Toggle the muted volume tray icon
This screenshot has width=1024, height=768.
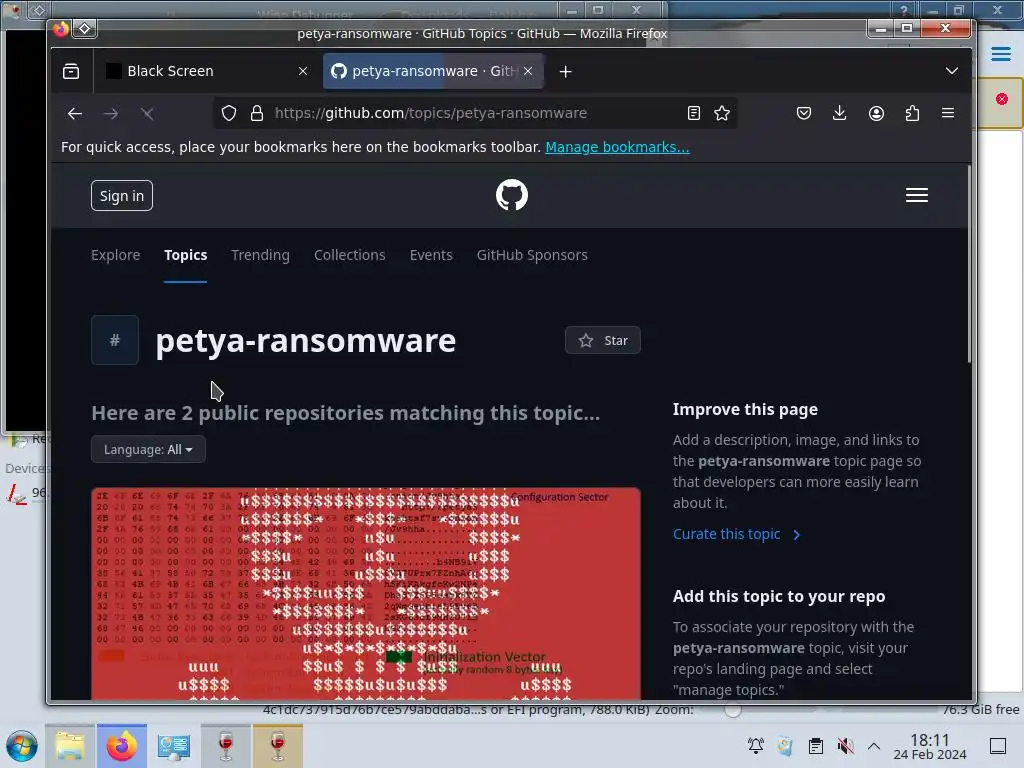[x=846, y=746]
